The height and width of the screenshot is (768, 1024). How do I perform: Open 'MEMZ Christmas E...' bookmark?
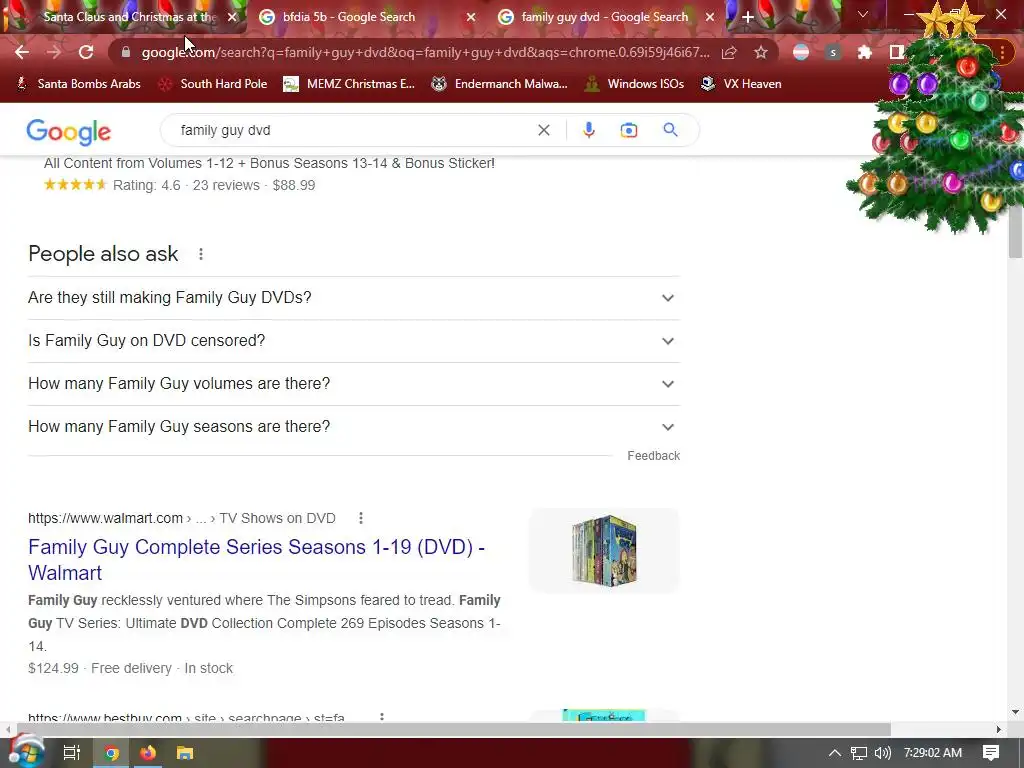pyautogui.click(x=349, y=84)
